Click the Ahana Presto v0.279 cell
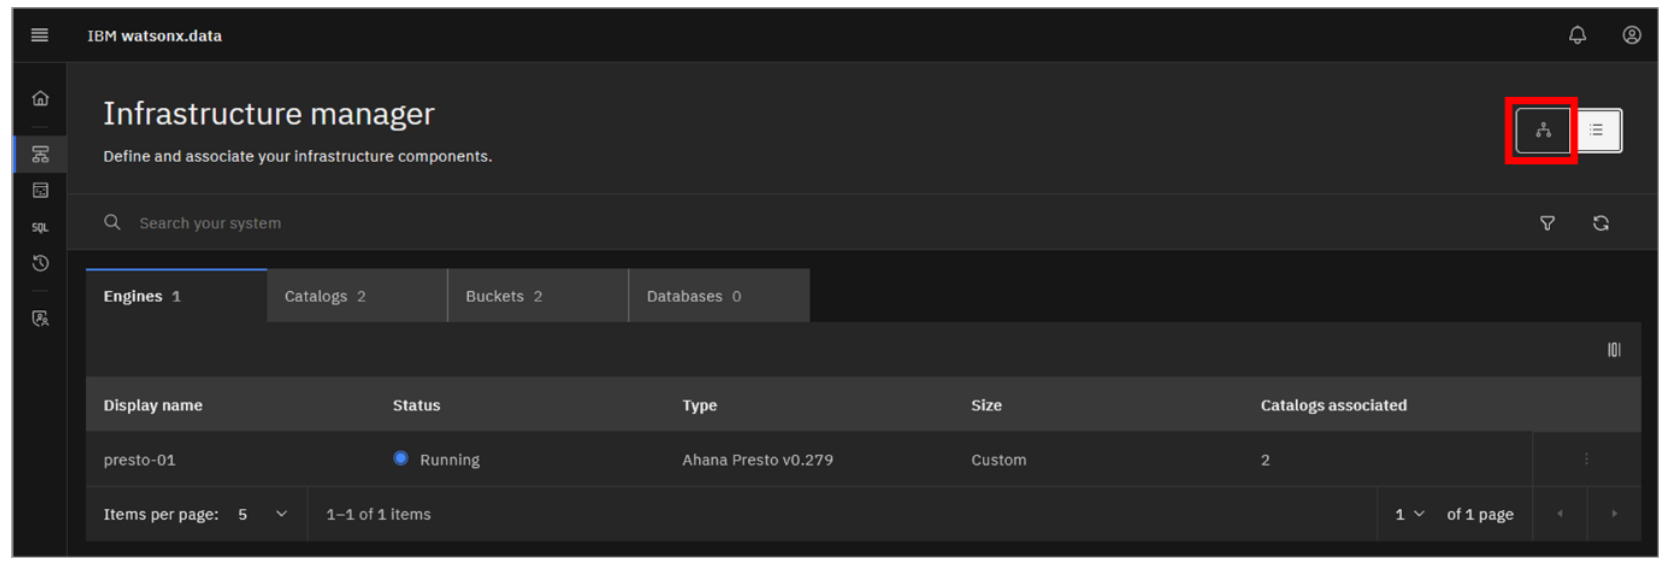The image size is (1680, 568). [757, 460]
